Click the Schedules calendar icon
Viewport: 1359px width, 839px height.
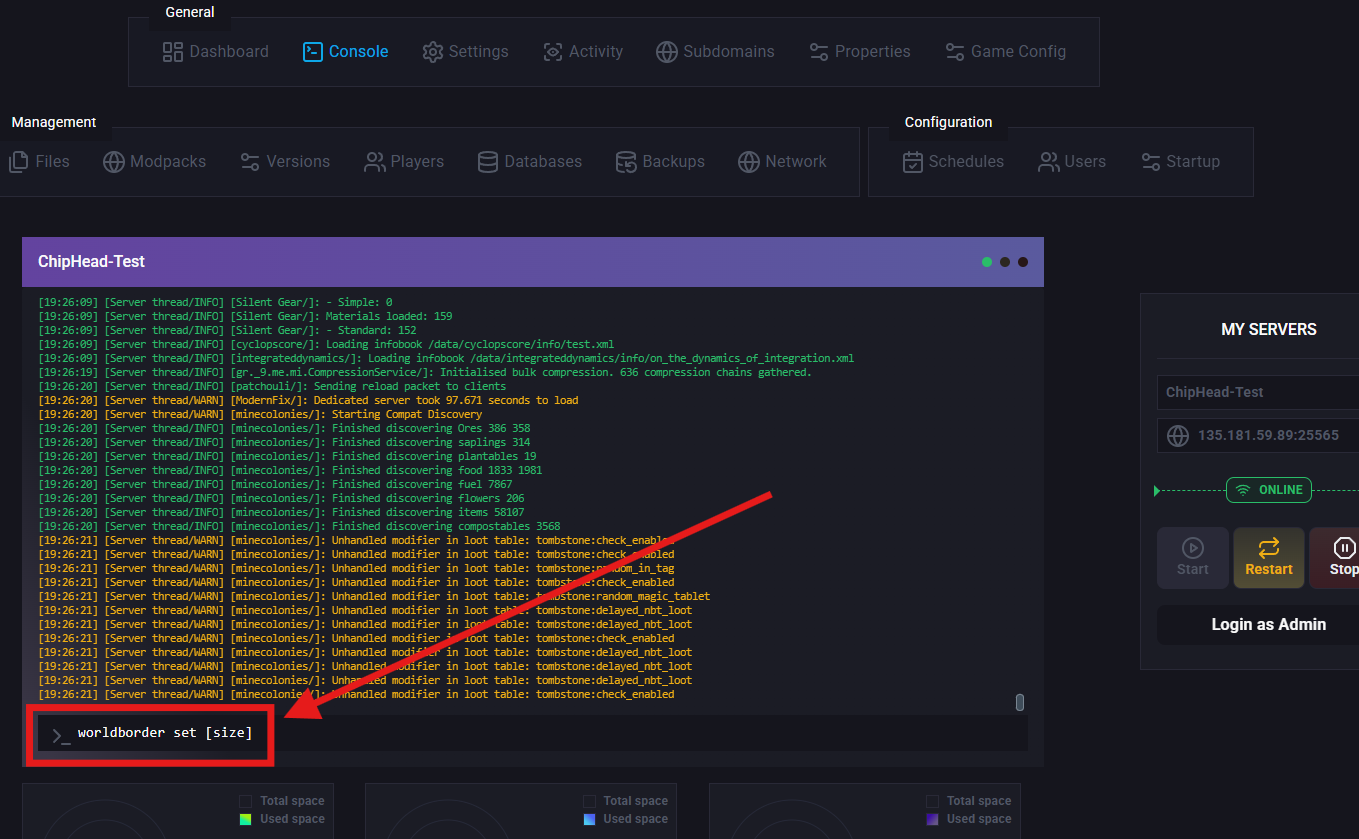(912, 162)
